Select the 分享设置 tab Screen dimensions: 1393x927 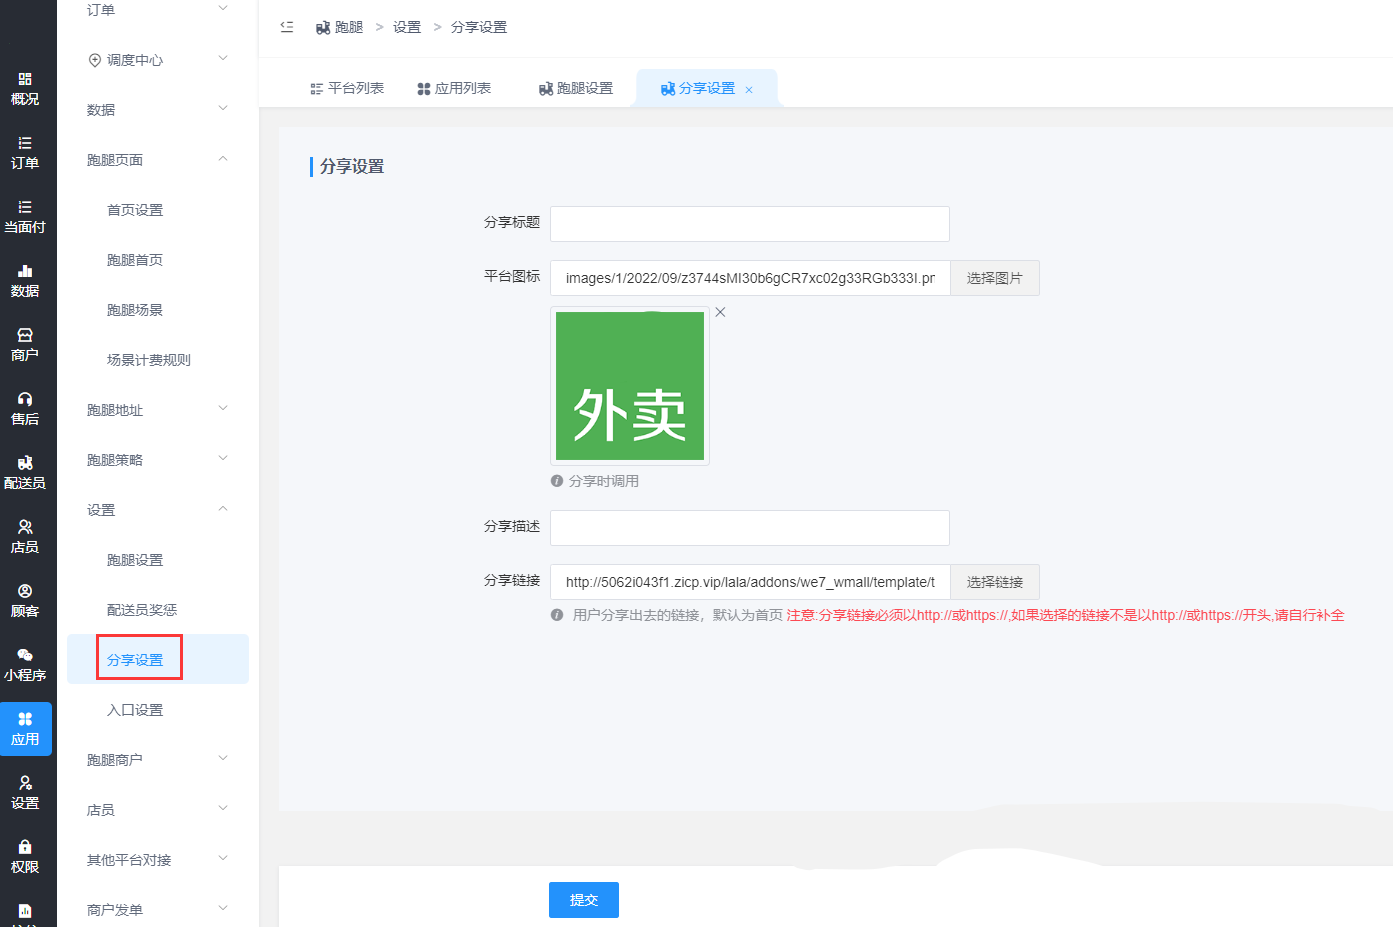point(706,88)
